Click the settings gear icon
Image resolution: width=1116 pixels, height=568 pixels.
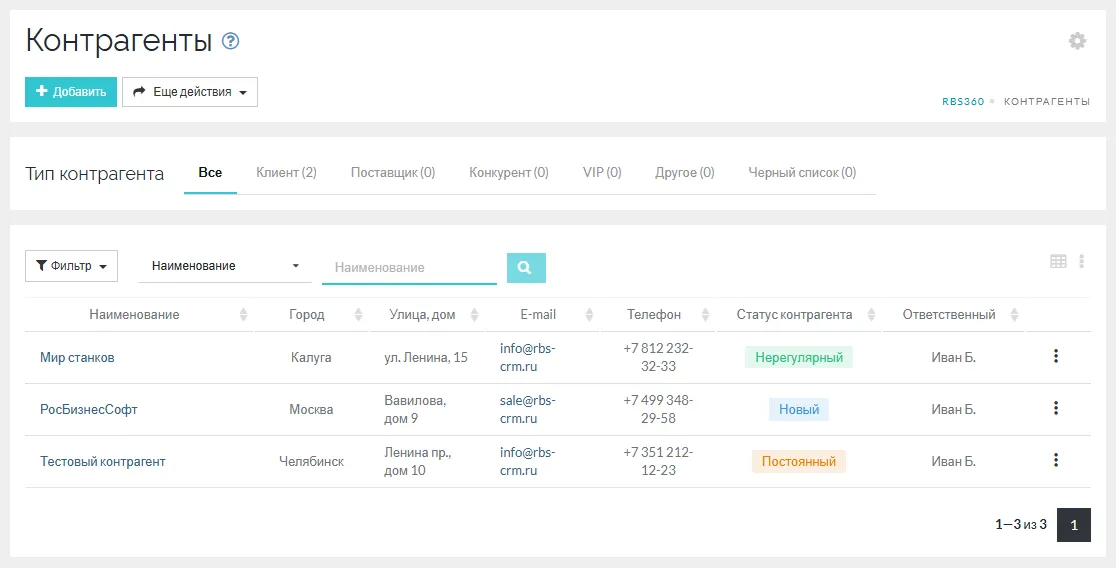1077,41
